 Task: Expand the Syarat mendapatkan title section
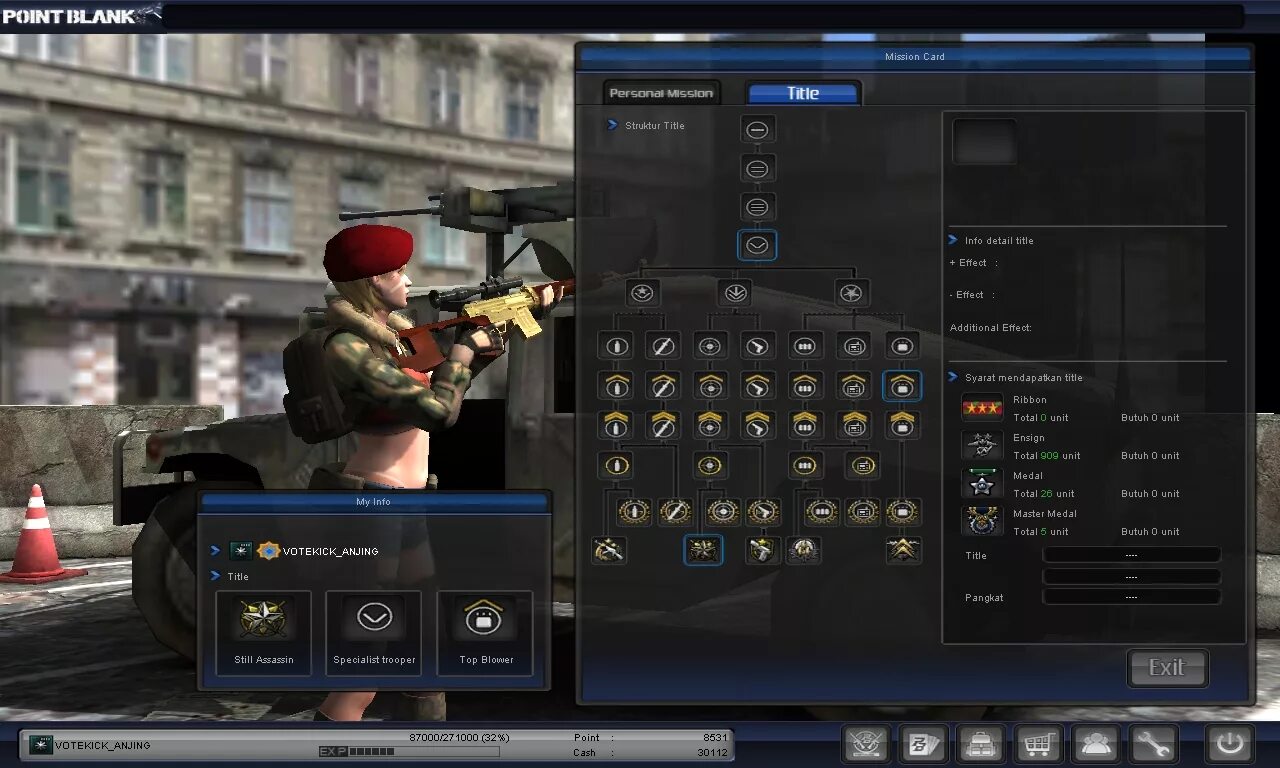(x=952, y=377)
